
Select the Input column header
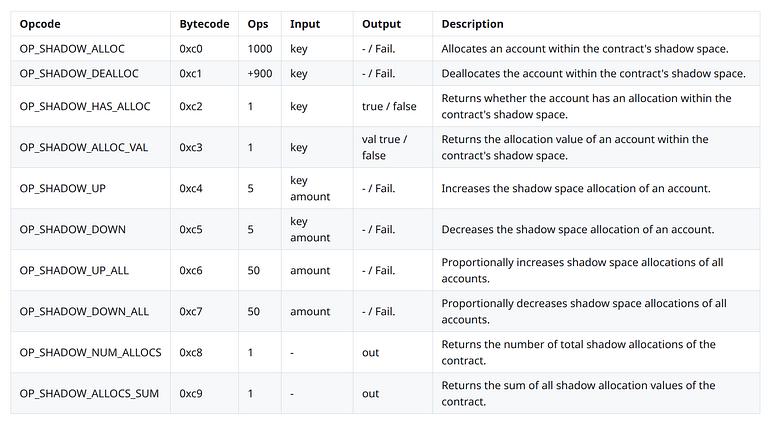(x=305, y=24)
